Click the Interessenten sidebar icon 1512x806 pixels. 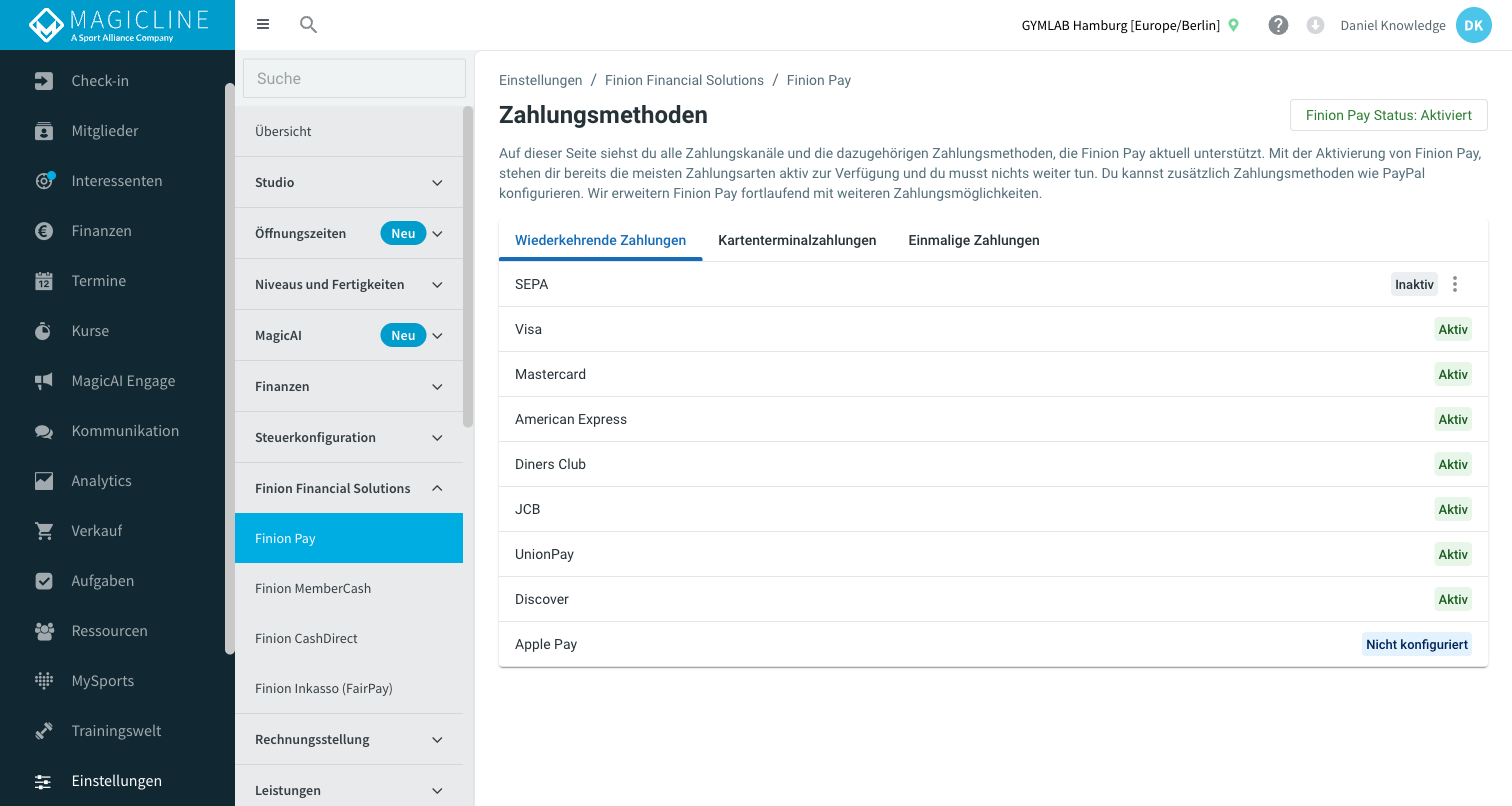(44, 181)
